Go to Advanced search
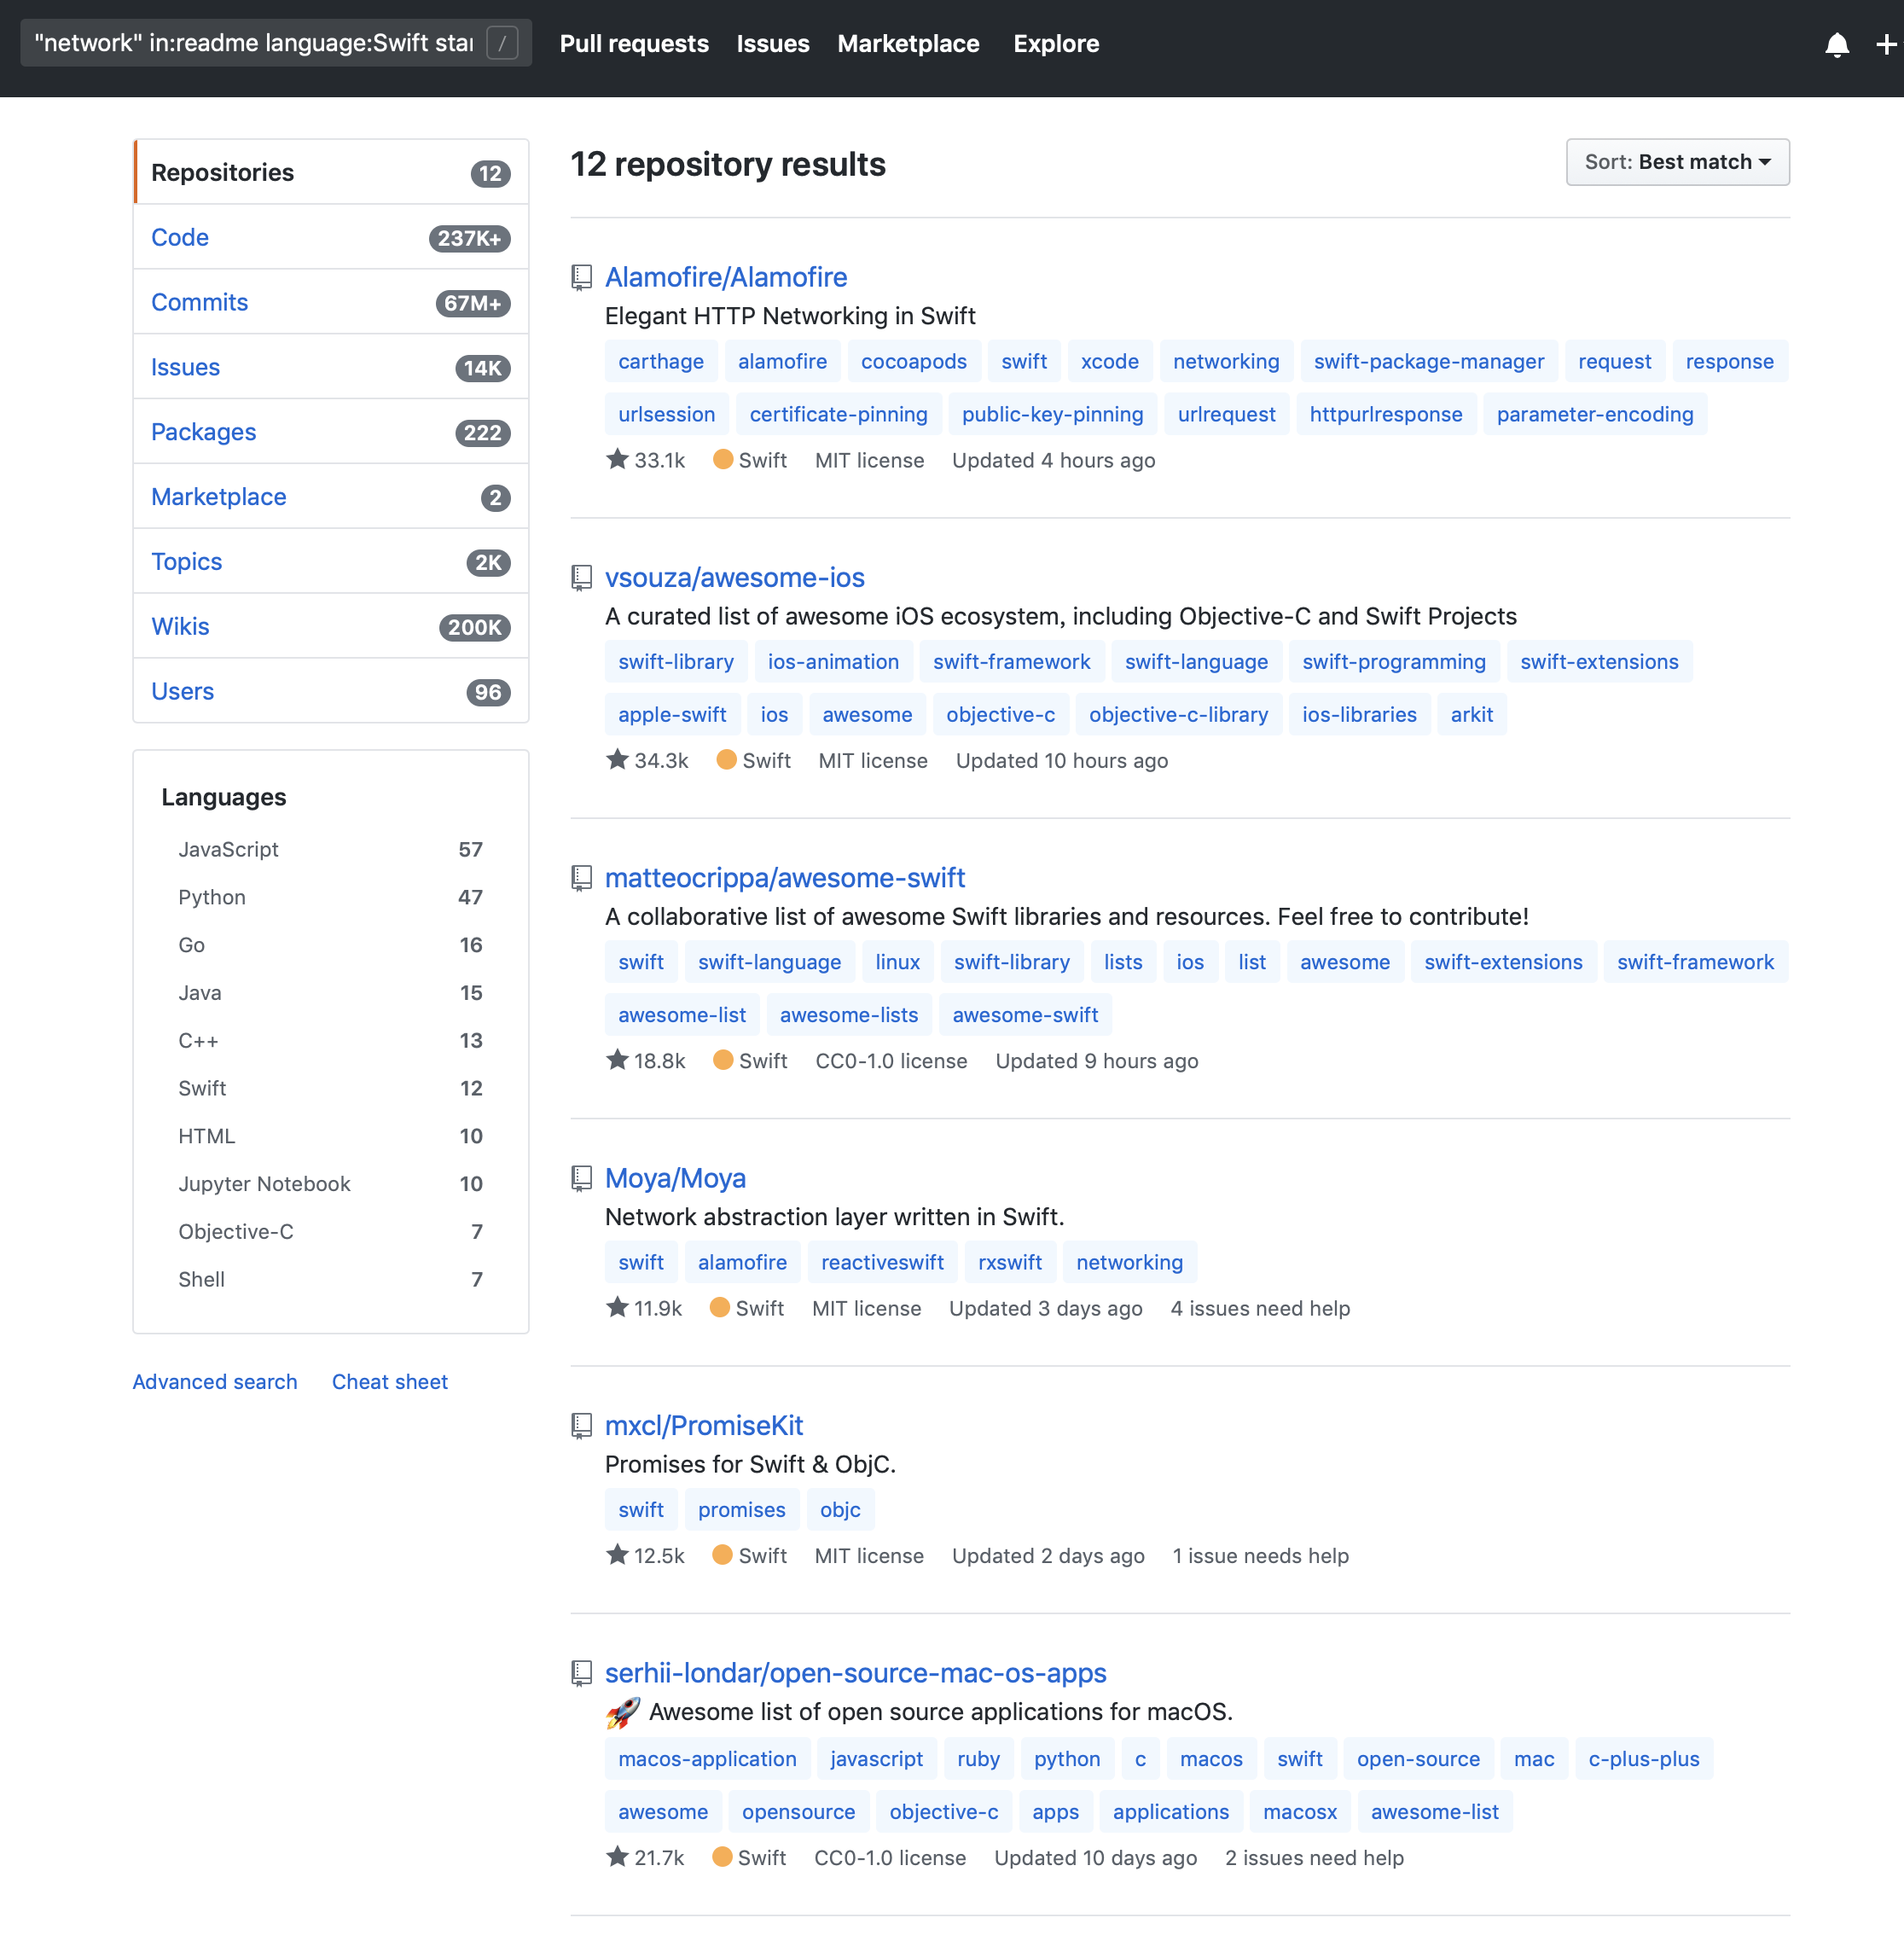Image resolution: width=1904 pixels, height=1947 pixels. point(215,1381)
